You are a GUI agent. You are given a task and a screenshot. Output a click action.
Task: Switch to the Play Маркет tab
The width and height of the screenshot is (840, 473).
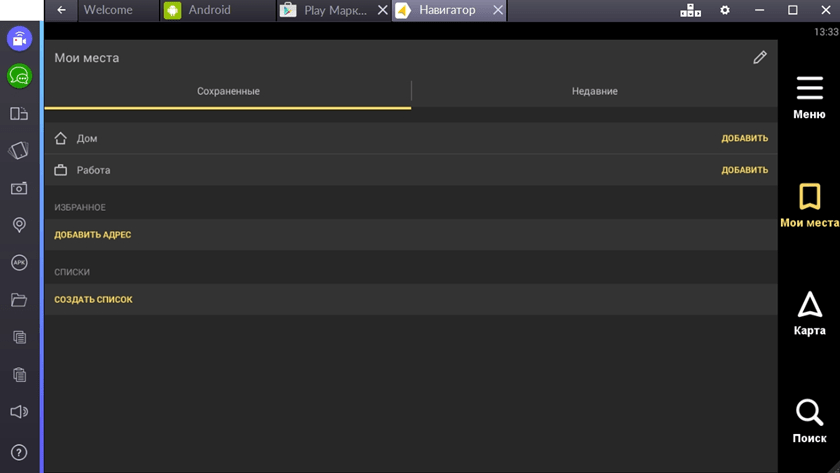click(x=330, y=10)
